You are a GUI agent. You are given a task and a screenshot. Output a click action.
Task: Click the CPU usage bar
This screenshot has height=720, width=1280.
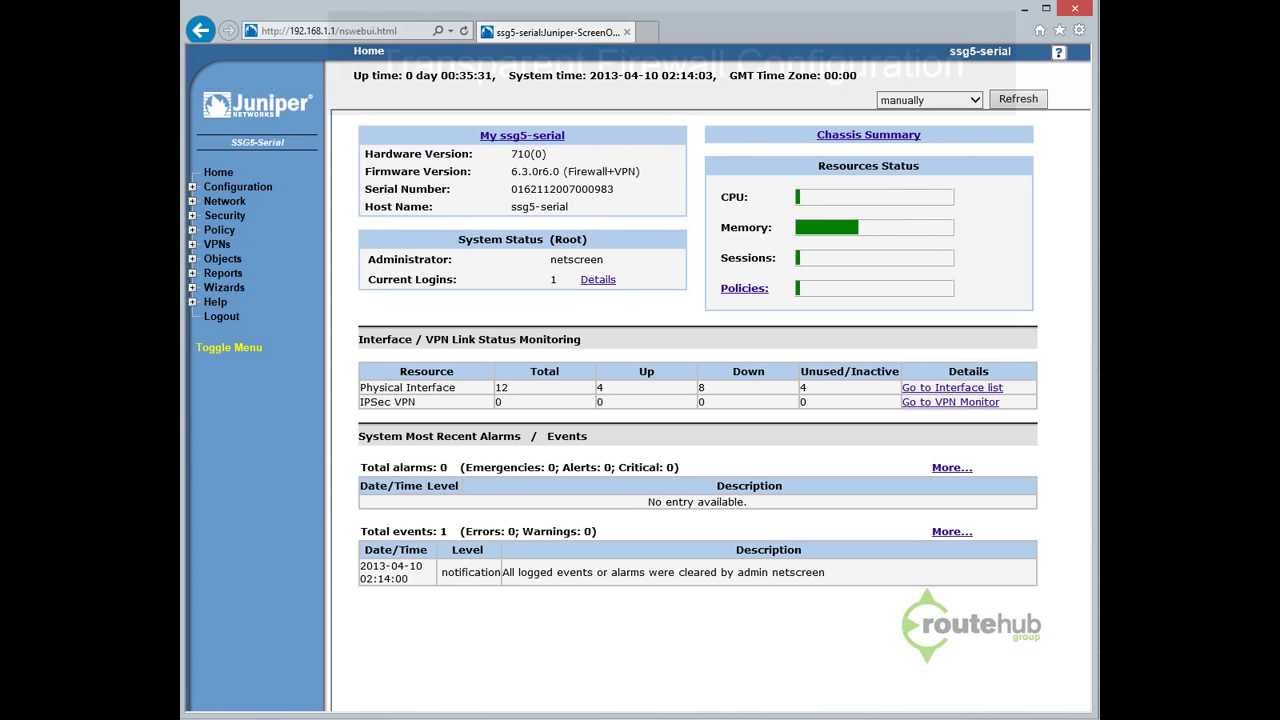pos(875,198)
